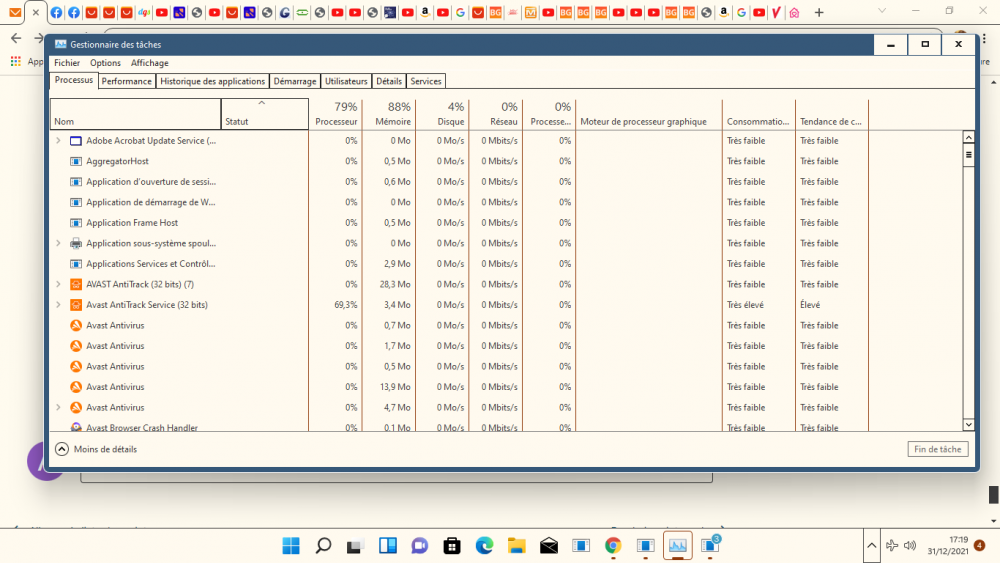Open Microsoft Store from the taskbar
The image size is (1000, 563).
tap(452, 546)
